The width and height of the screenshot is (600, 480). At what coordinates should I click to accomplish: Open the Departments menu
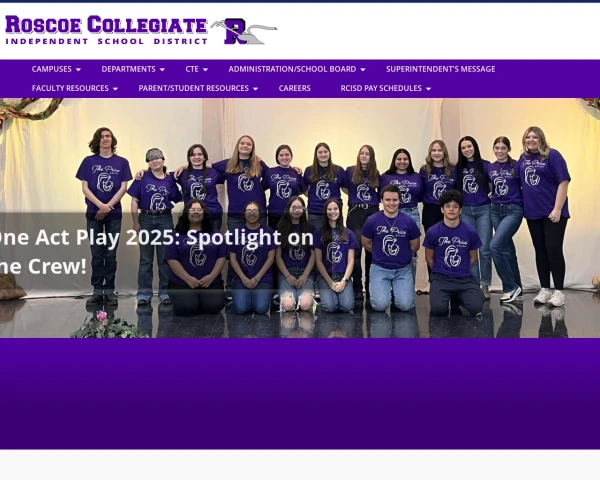129,69
